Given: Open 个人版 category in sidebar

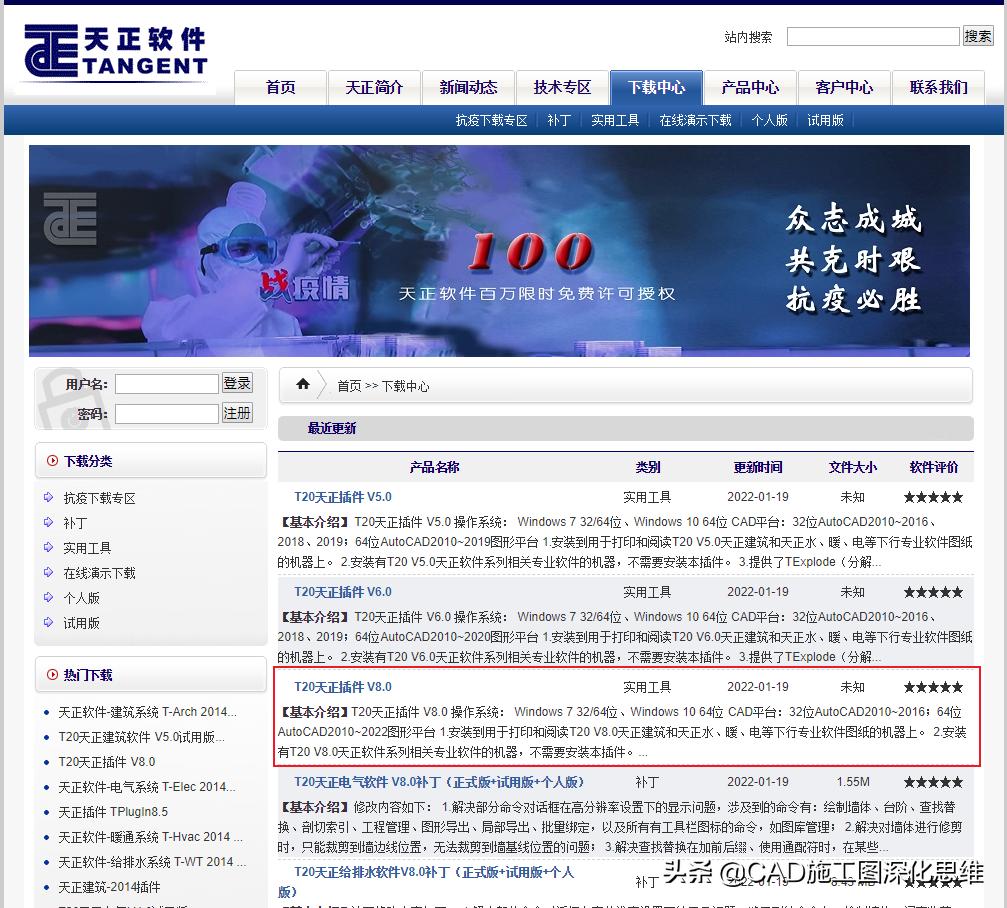Looking at the screenshot, I should (x=82, y=598).
